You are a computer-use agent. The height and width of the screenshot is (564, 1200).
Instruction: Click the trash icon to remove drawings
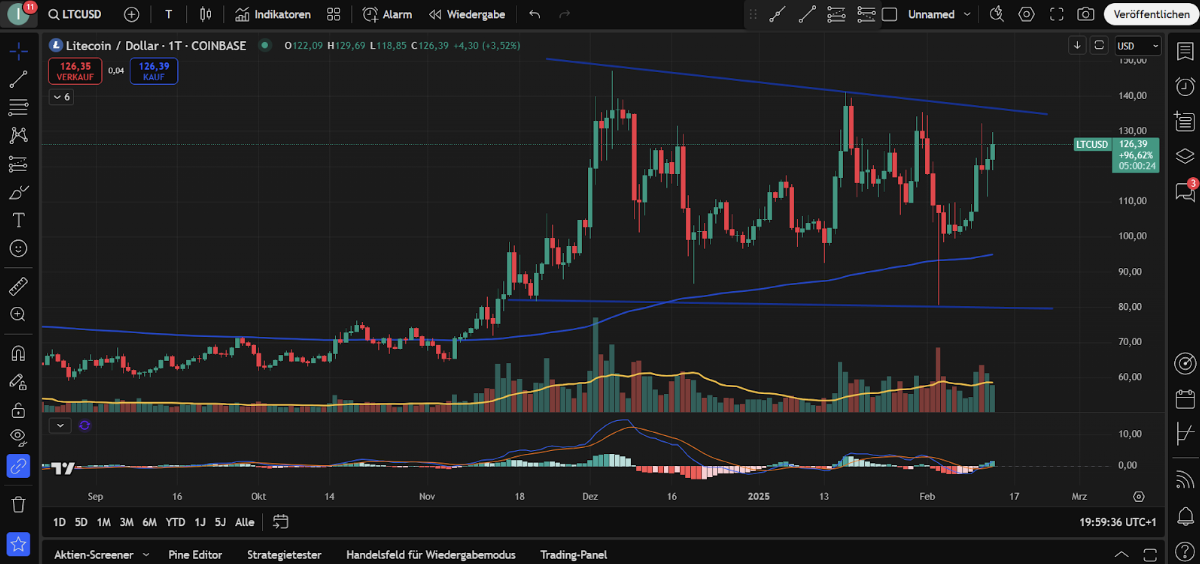tap(18, 505)
